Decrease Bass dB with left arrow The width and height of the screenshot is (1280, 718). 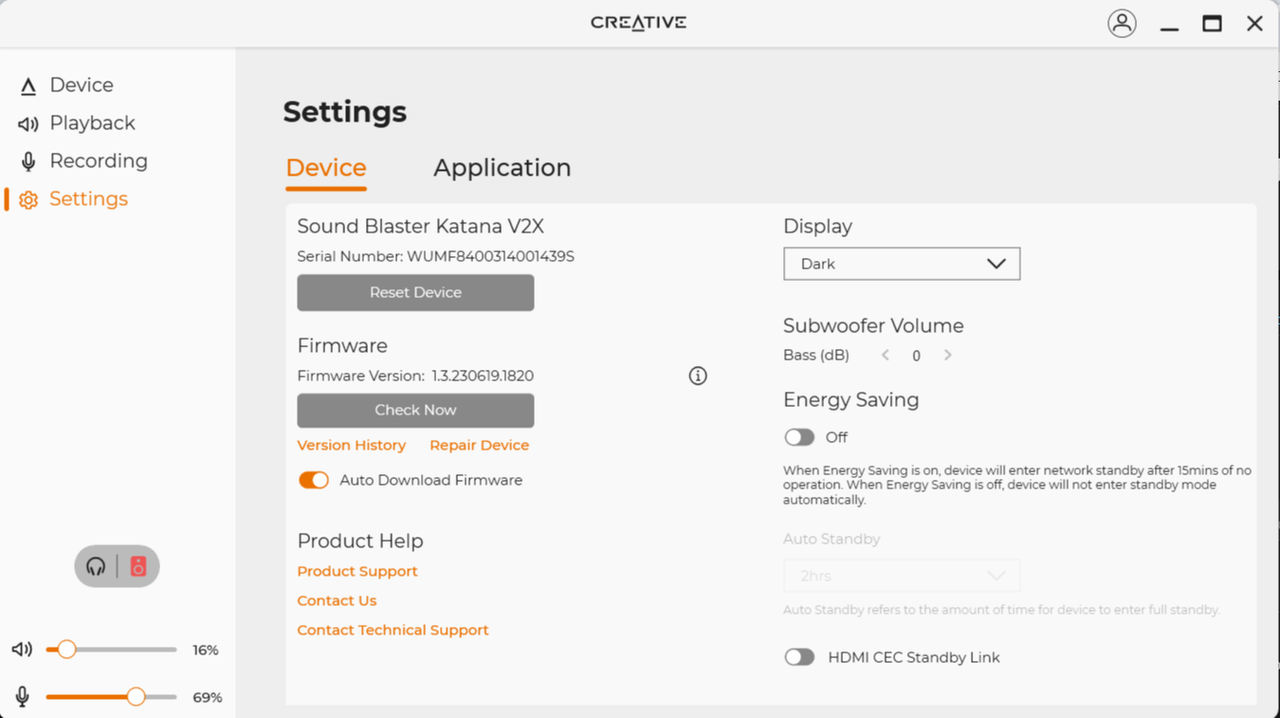(x=885, y=355)
